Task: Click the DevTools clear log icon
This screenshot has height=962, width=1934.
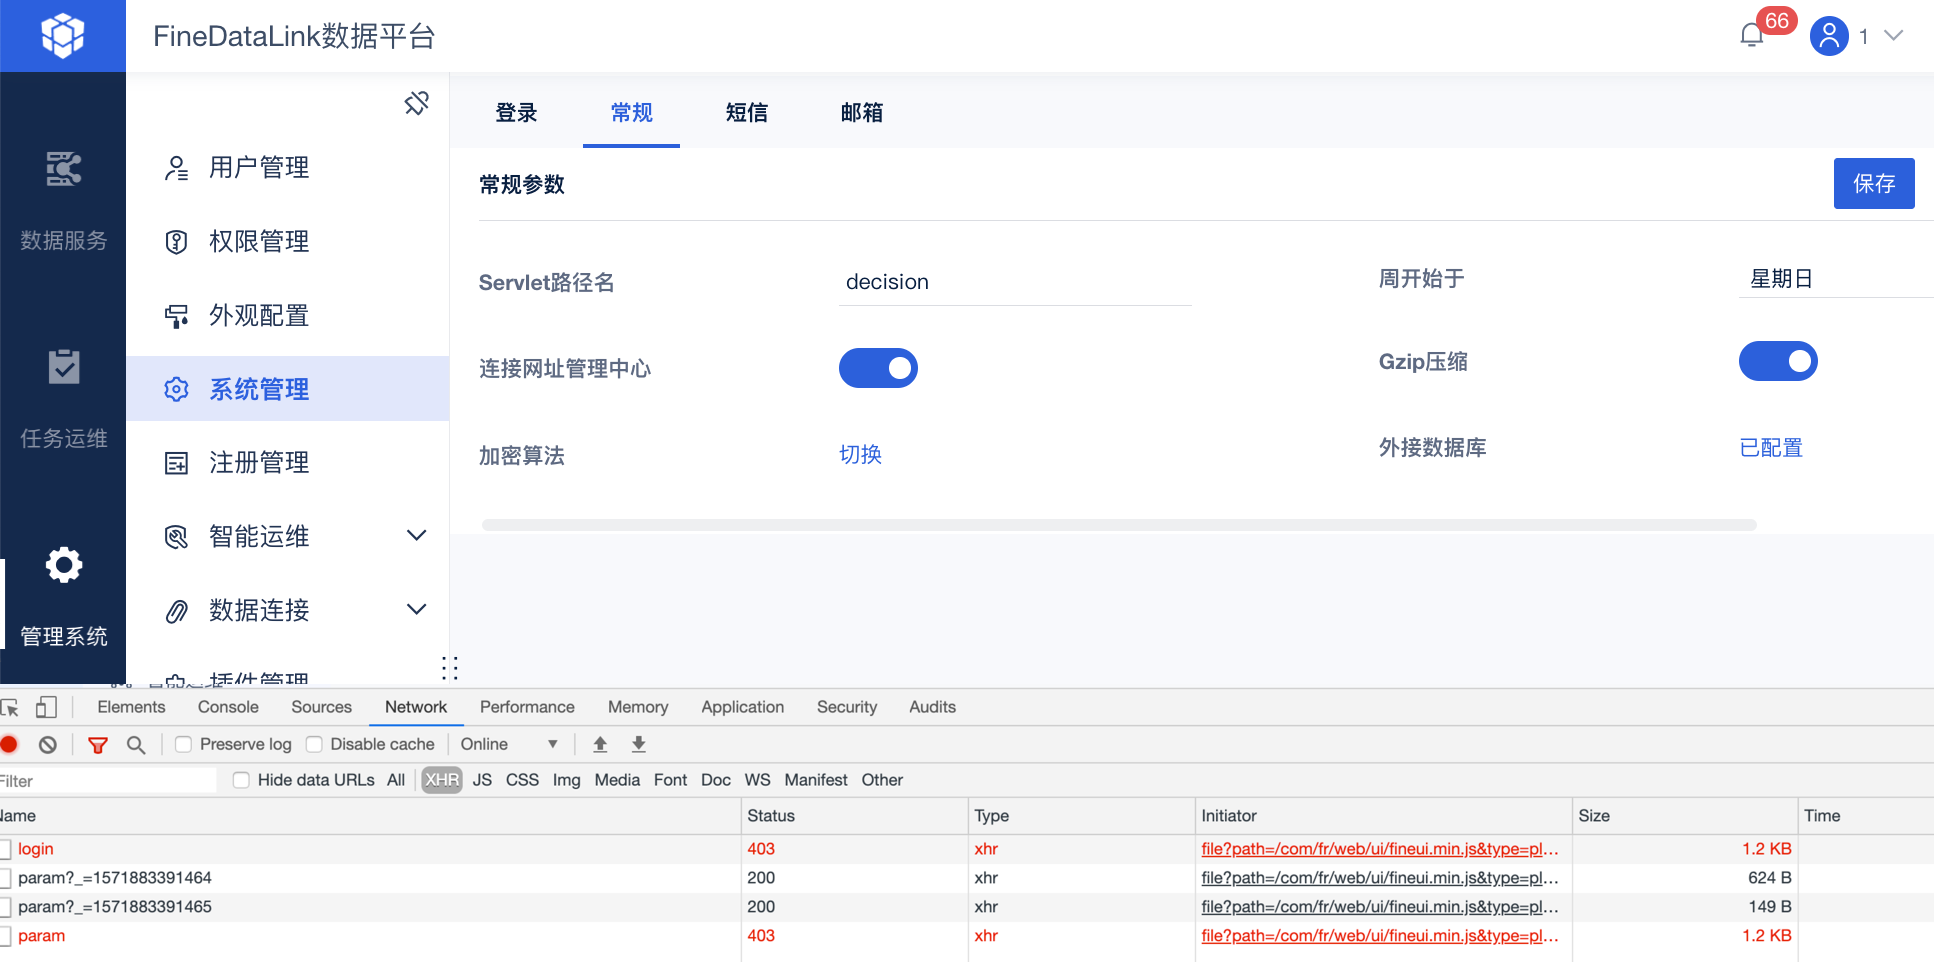Action: point(48,745)
